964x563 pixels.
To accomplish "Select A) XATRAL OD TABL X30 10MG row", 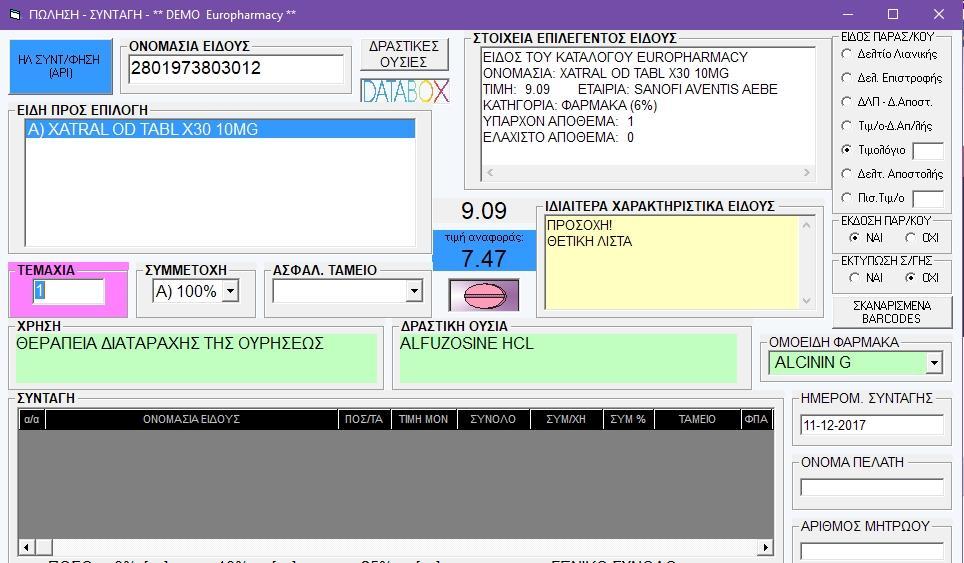I will [x=220, y=129].
